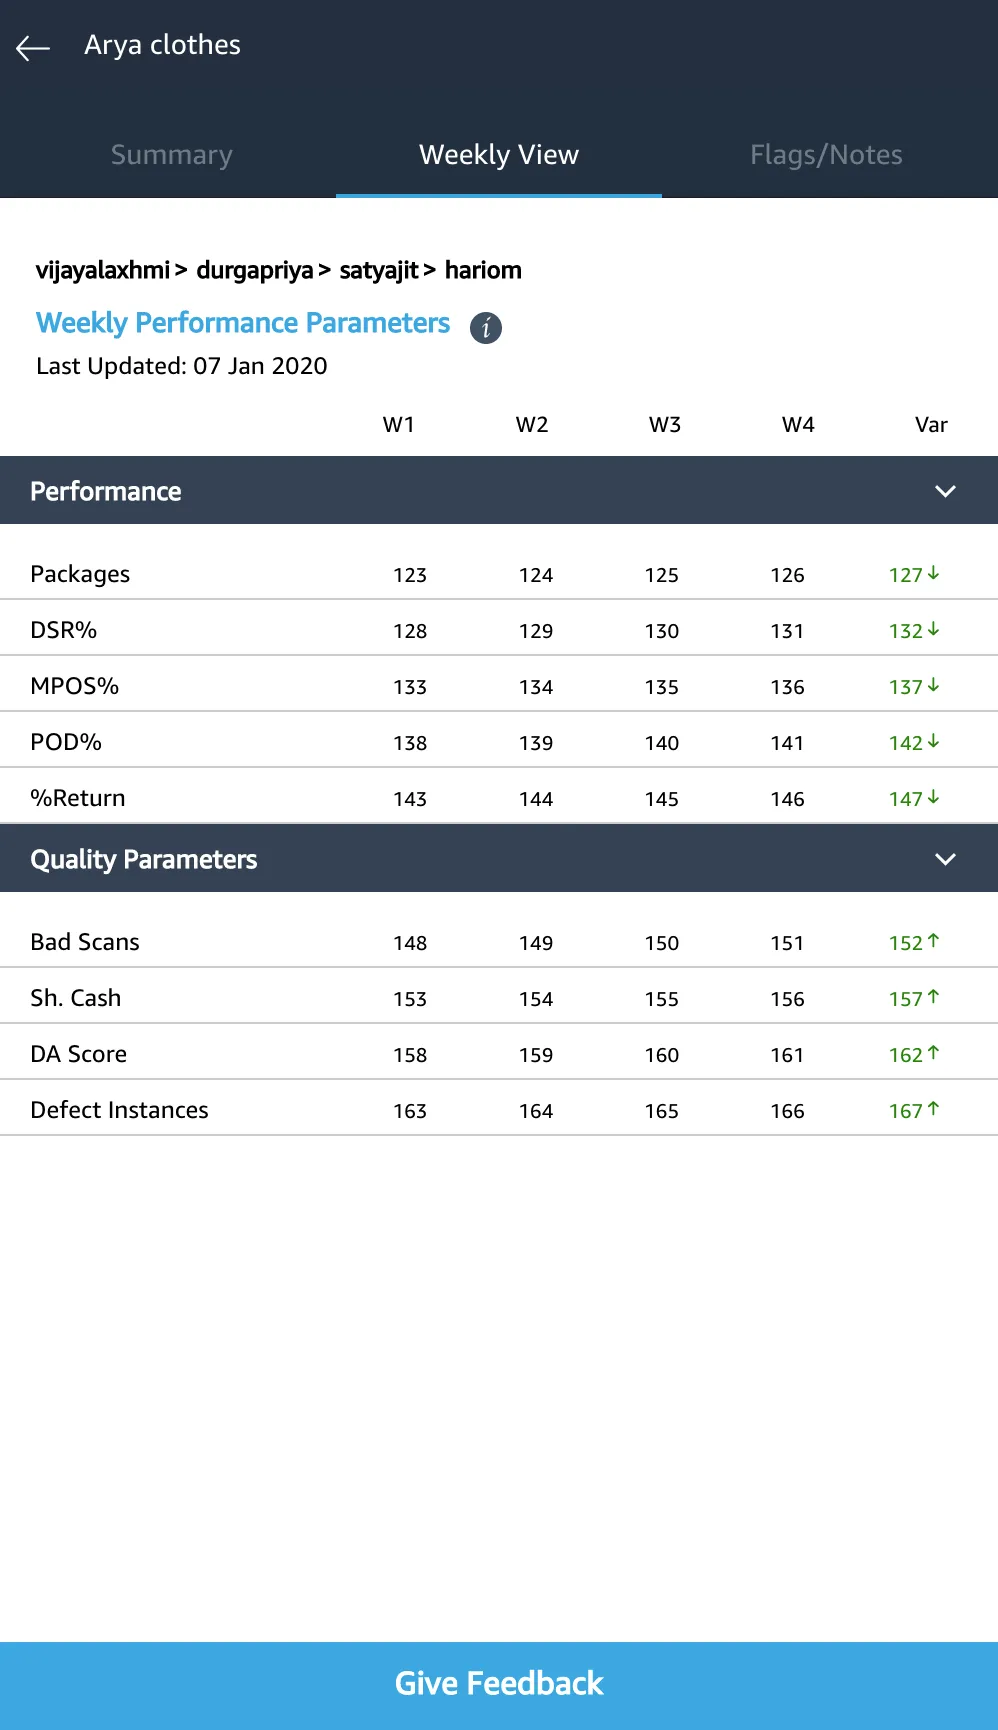This screenshot has width=998, height=1730.
Task: Select the Weekly View tab
Action: [x=499, y=155]
